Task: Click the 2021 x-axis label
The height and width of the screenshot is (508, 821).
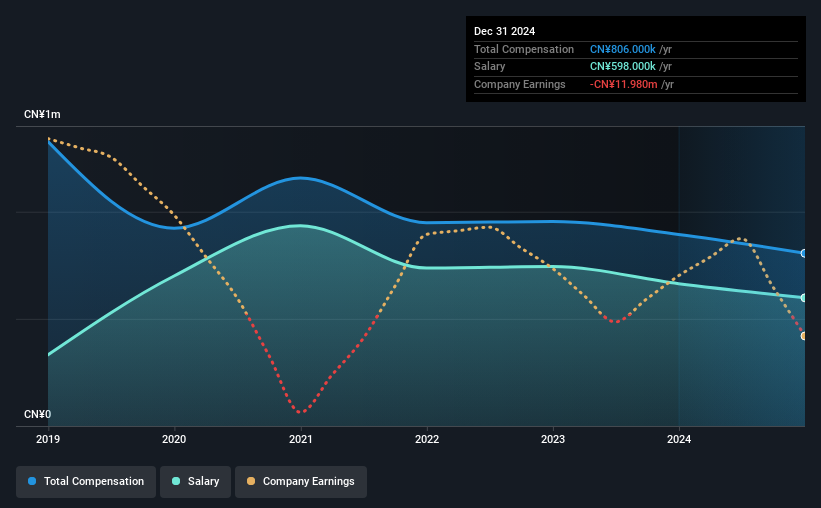Action: [301, 439]
